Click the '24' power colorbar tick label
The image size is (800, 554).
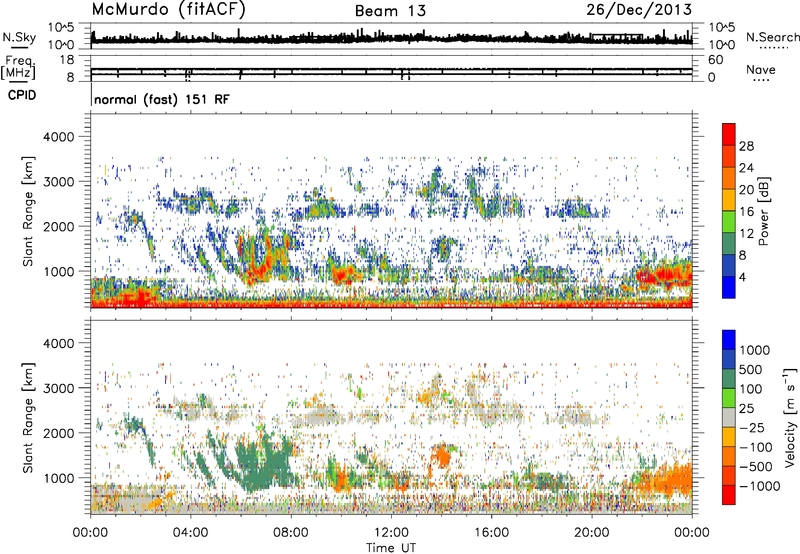click(x=746, y=168)
